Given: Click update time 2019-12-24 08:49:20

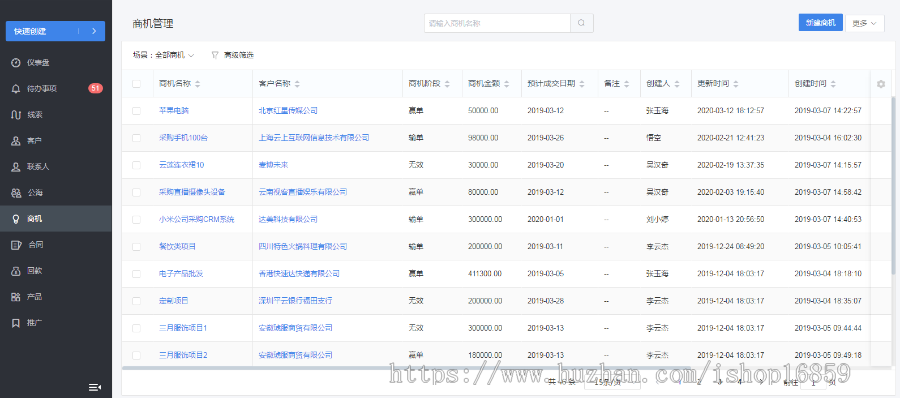Looking at the screenshot, I should tap(731, 246).
